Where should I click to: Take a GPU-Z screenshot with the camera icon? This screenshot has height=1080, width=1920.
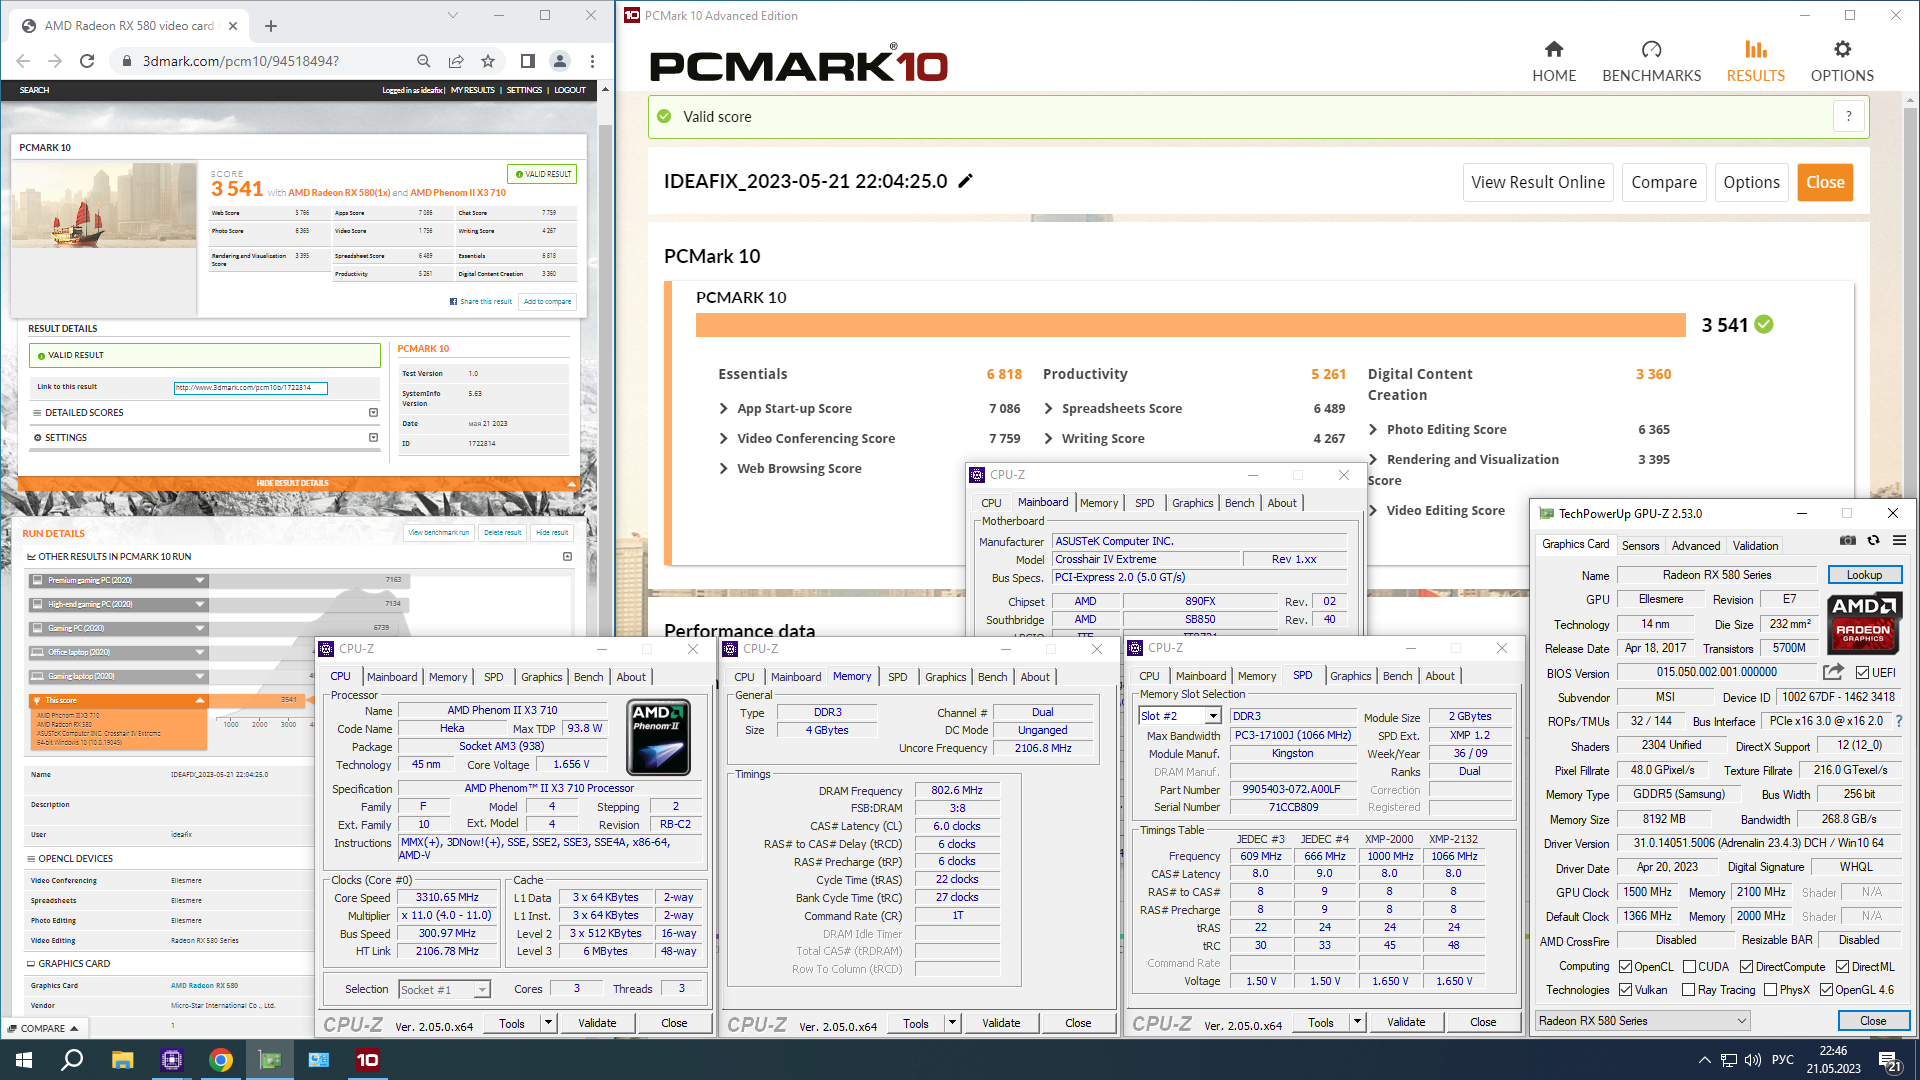[1847, 540]
